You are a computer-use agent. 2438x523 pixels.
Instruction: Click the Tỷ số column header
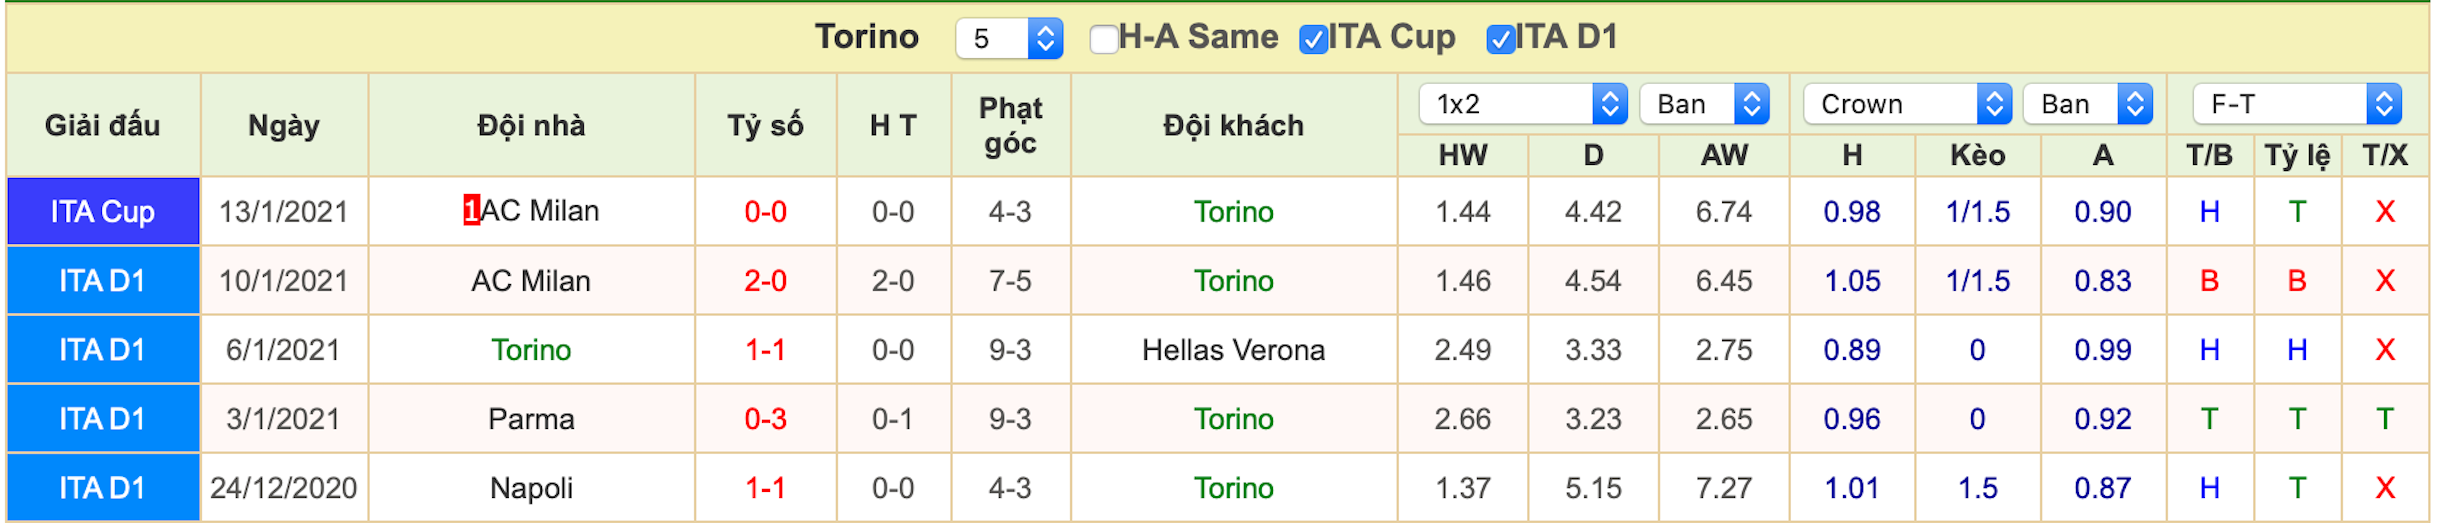765,125
